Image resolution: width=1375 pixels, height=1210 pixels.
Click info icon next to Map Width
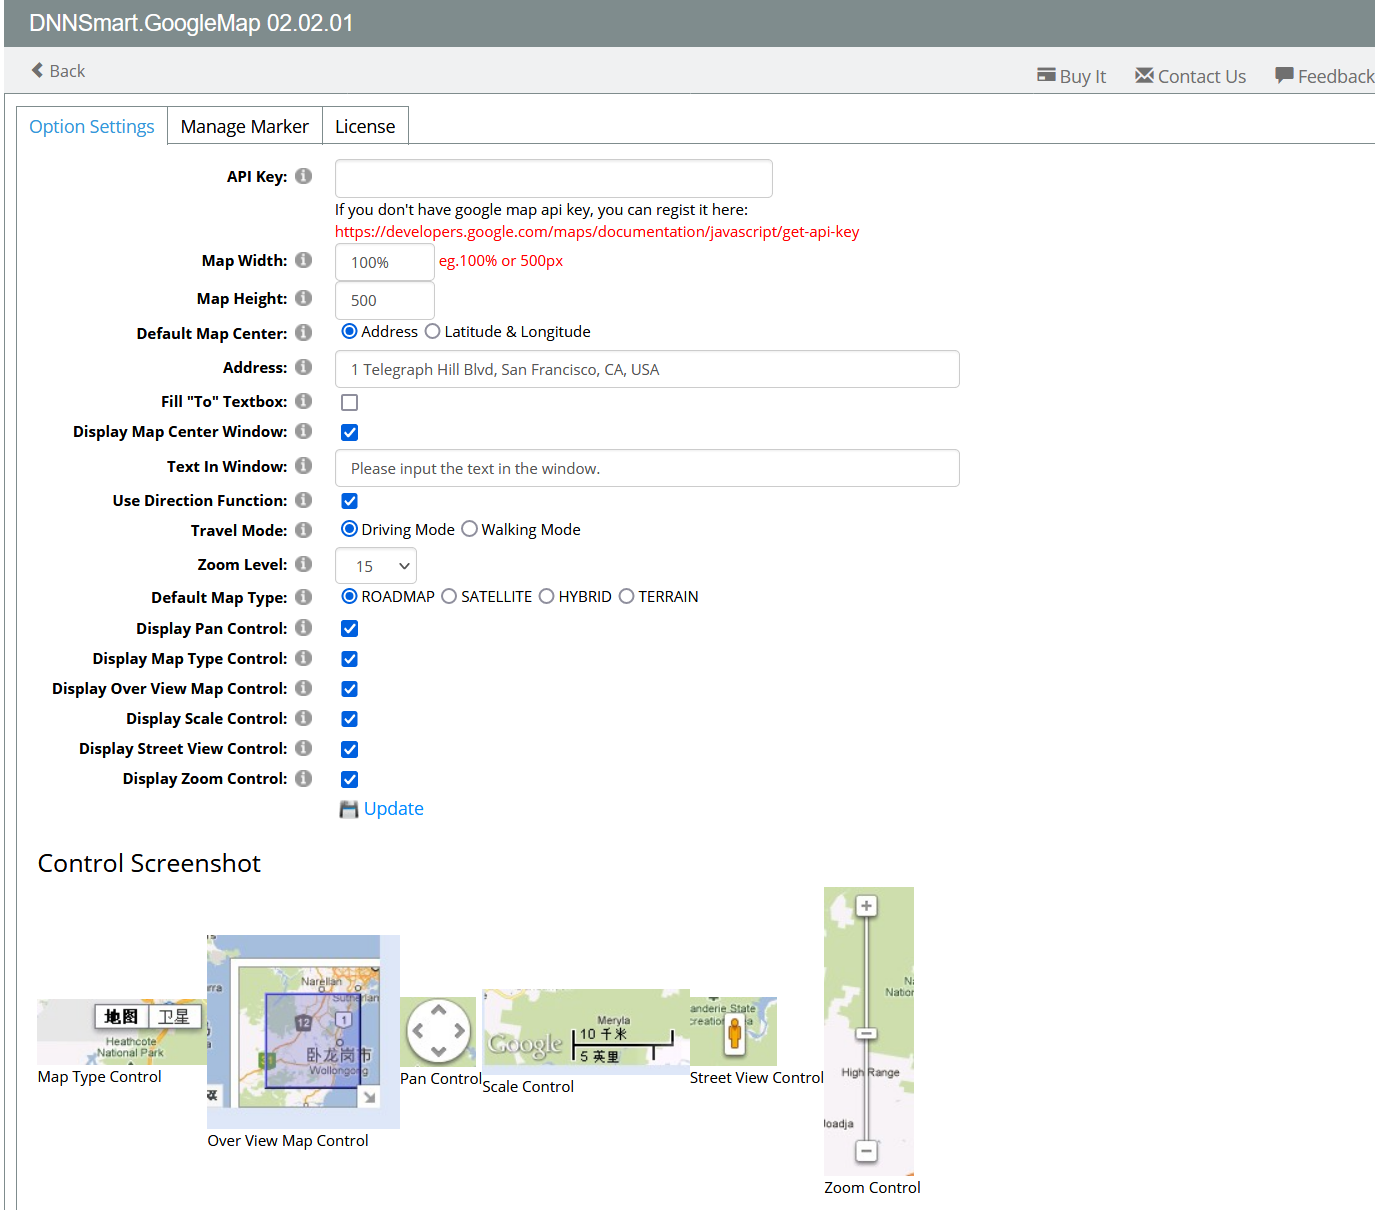pyautogui.click(x=304, y=260)
